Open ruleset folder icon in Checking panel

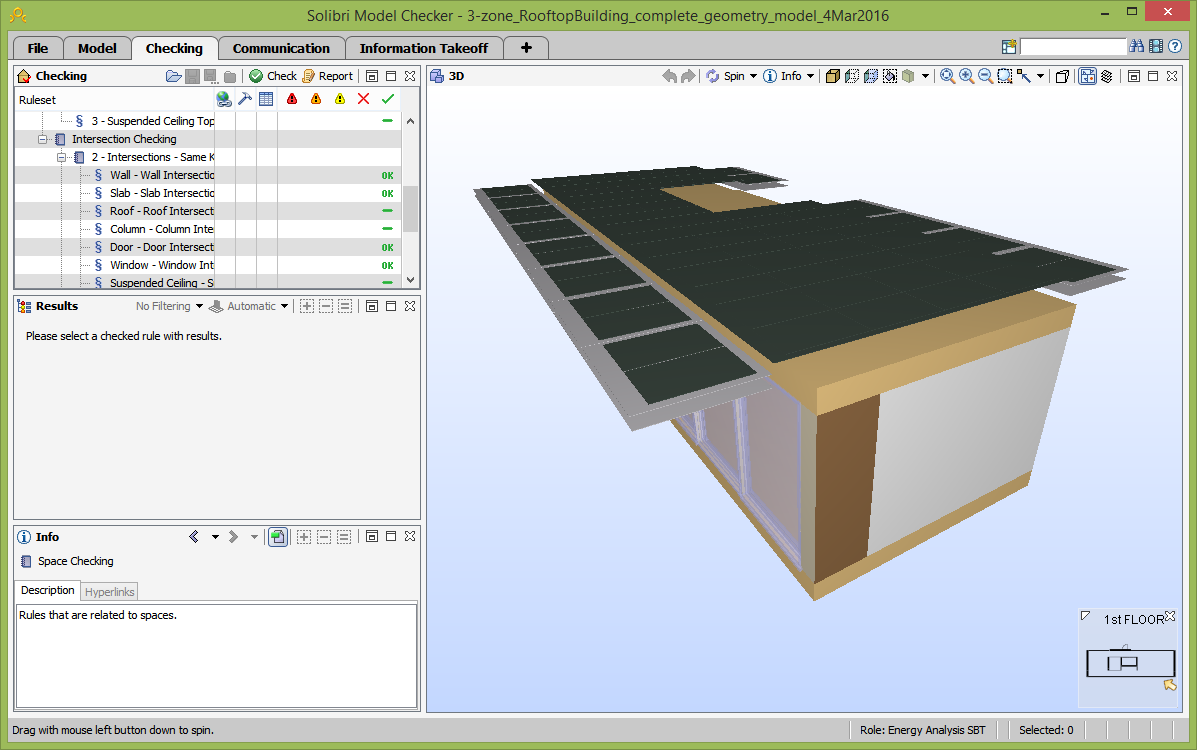coord(173,76)
